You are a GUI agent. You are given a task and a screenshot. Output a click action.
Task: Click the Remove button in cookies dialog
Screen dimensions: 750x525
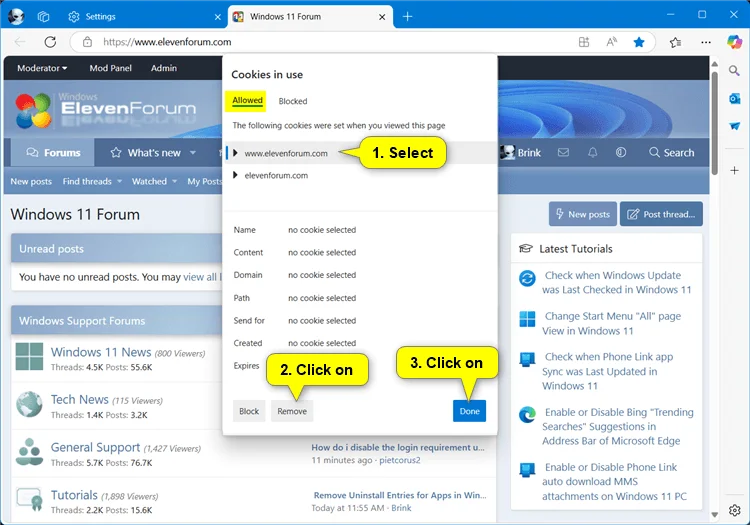point(292,411)
